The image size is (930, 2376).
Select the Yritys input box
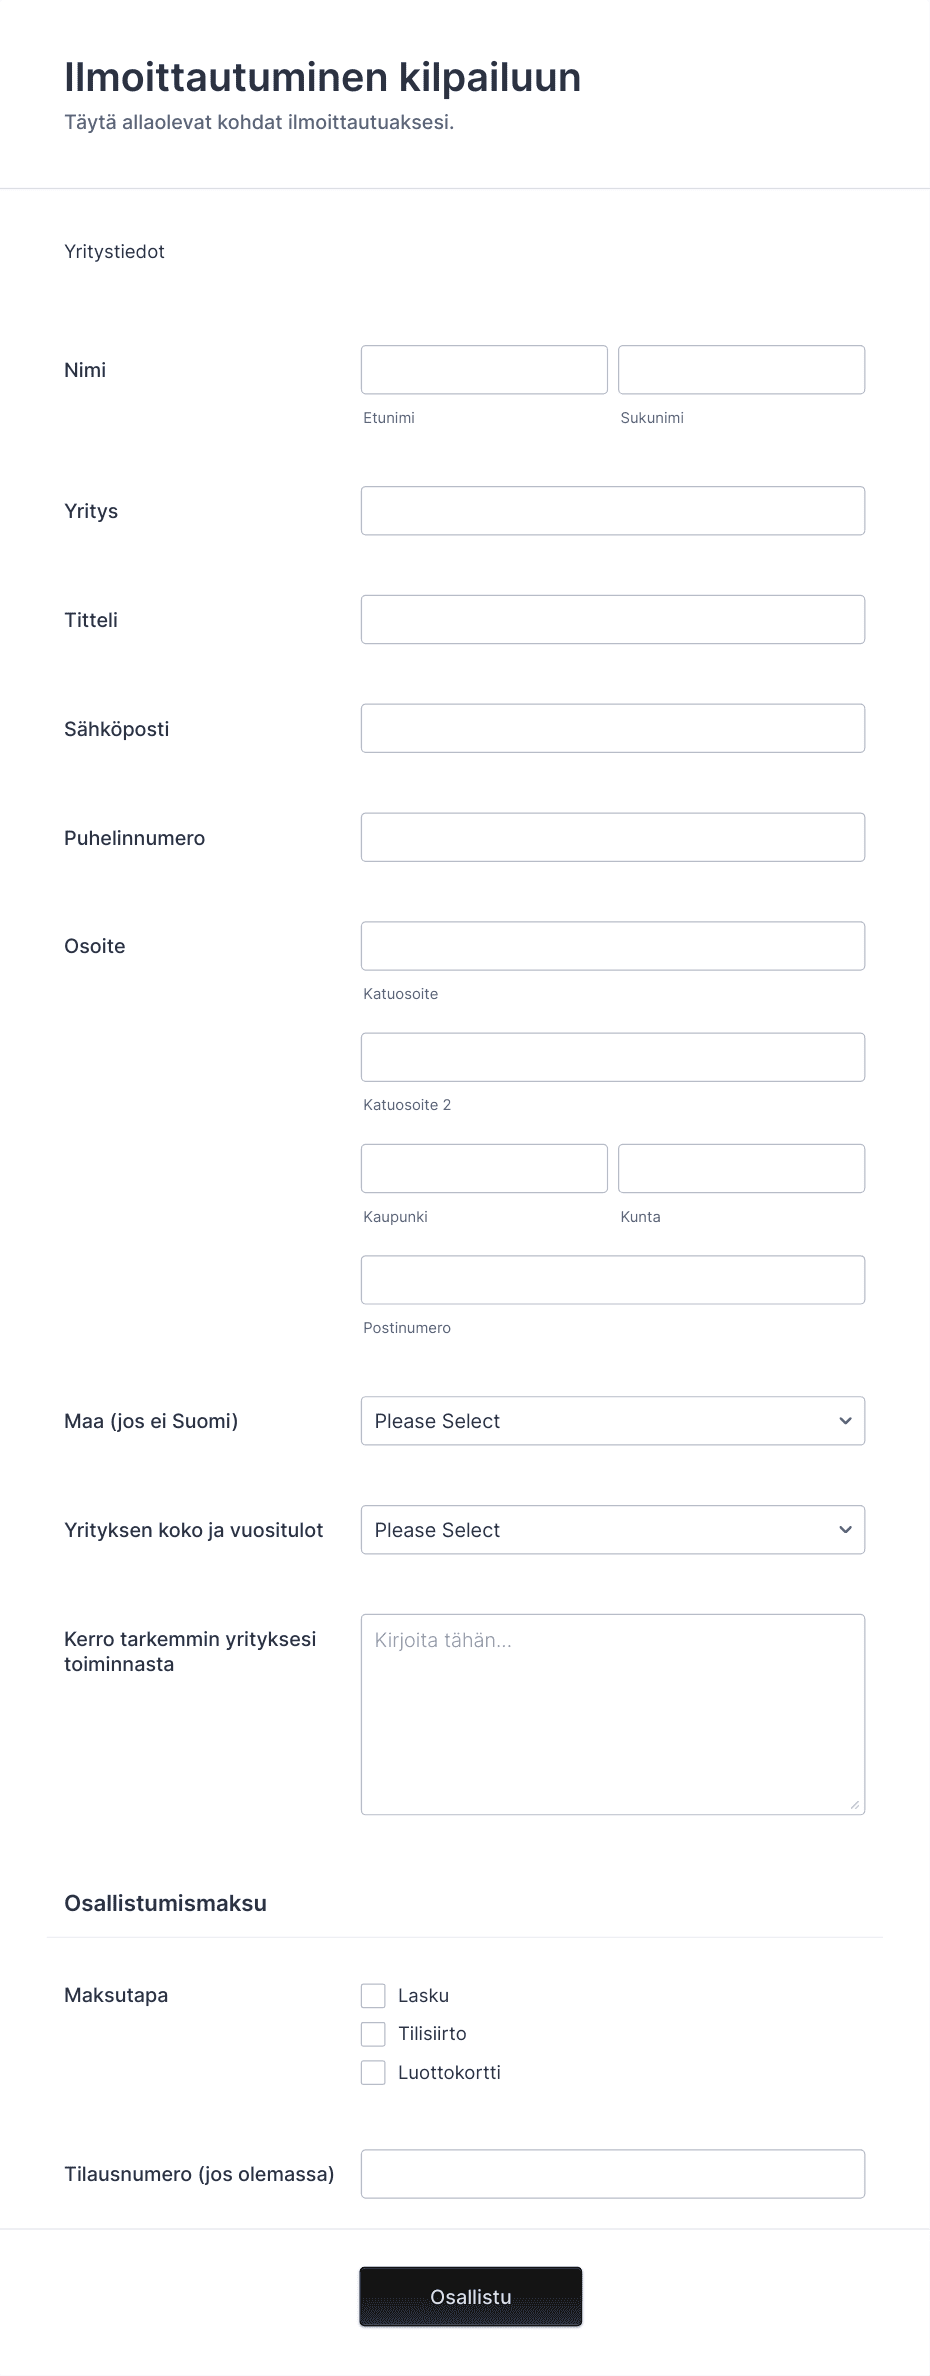[x=613, y=511]
